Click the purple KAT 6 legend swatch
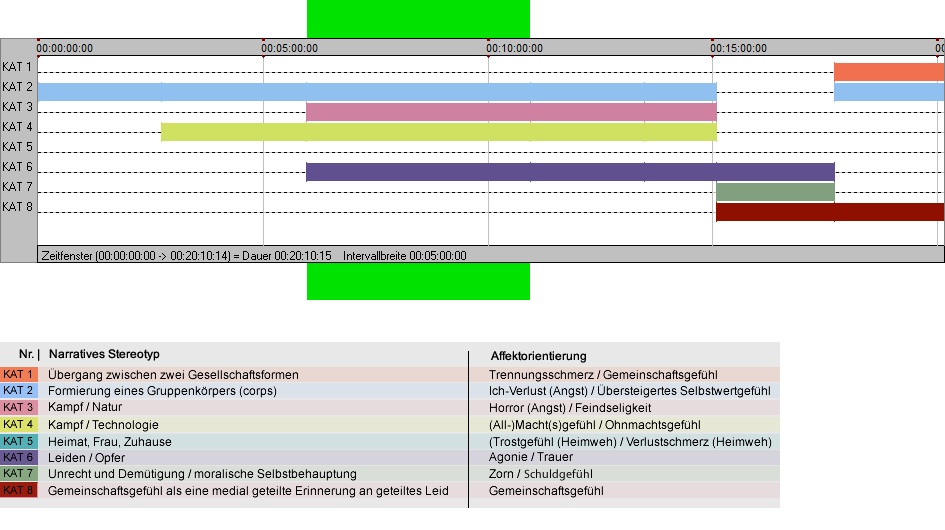 (x=19, y=458)
